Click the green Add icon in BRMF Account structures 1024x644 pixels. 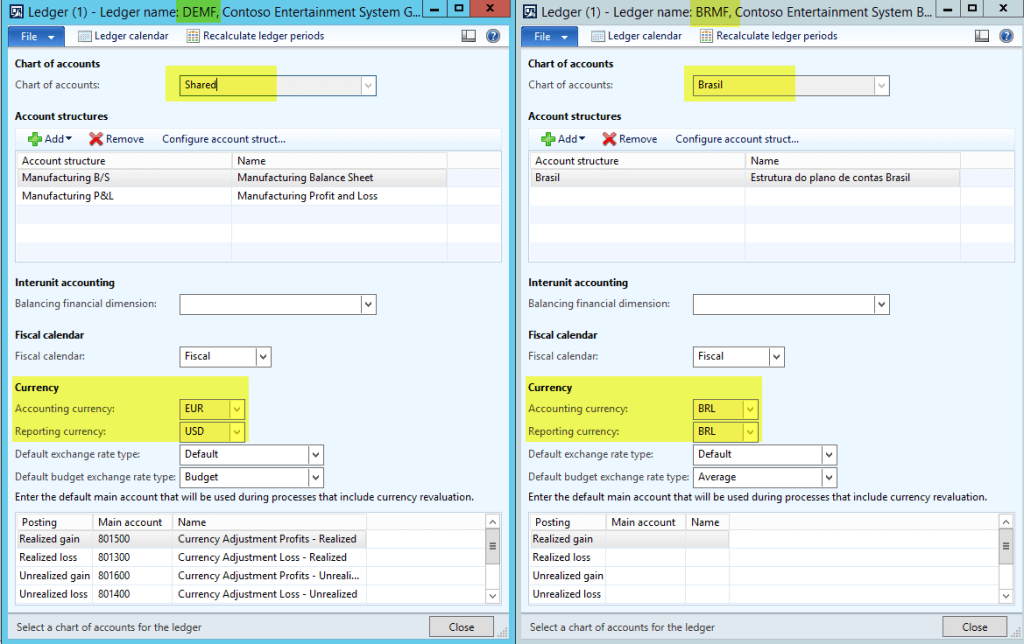[x=549, y=138]
